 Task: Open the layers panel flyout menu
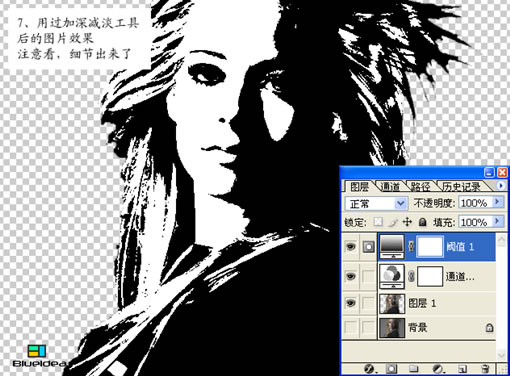click(501, 185)
